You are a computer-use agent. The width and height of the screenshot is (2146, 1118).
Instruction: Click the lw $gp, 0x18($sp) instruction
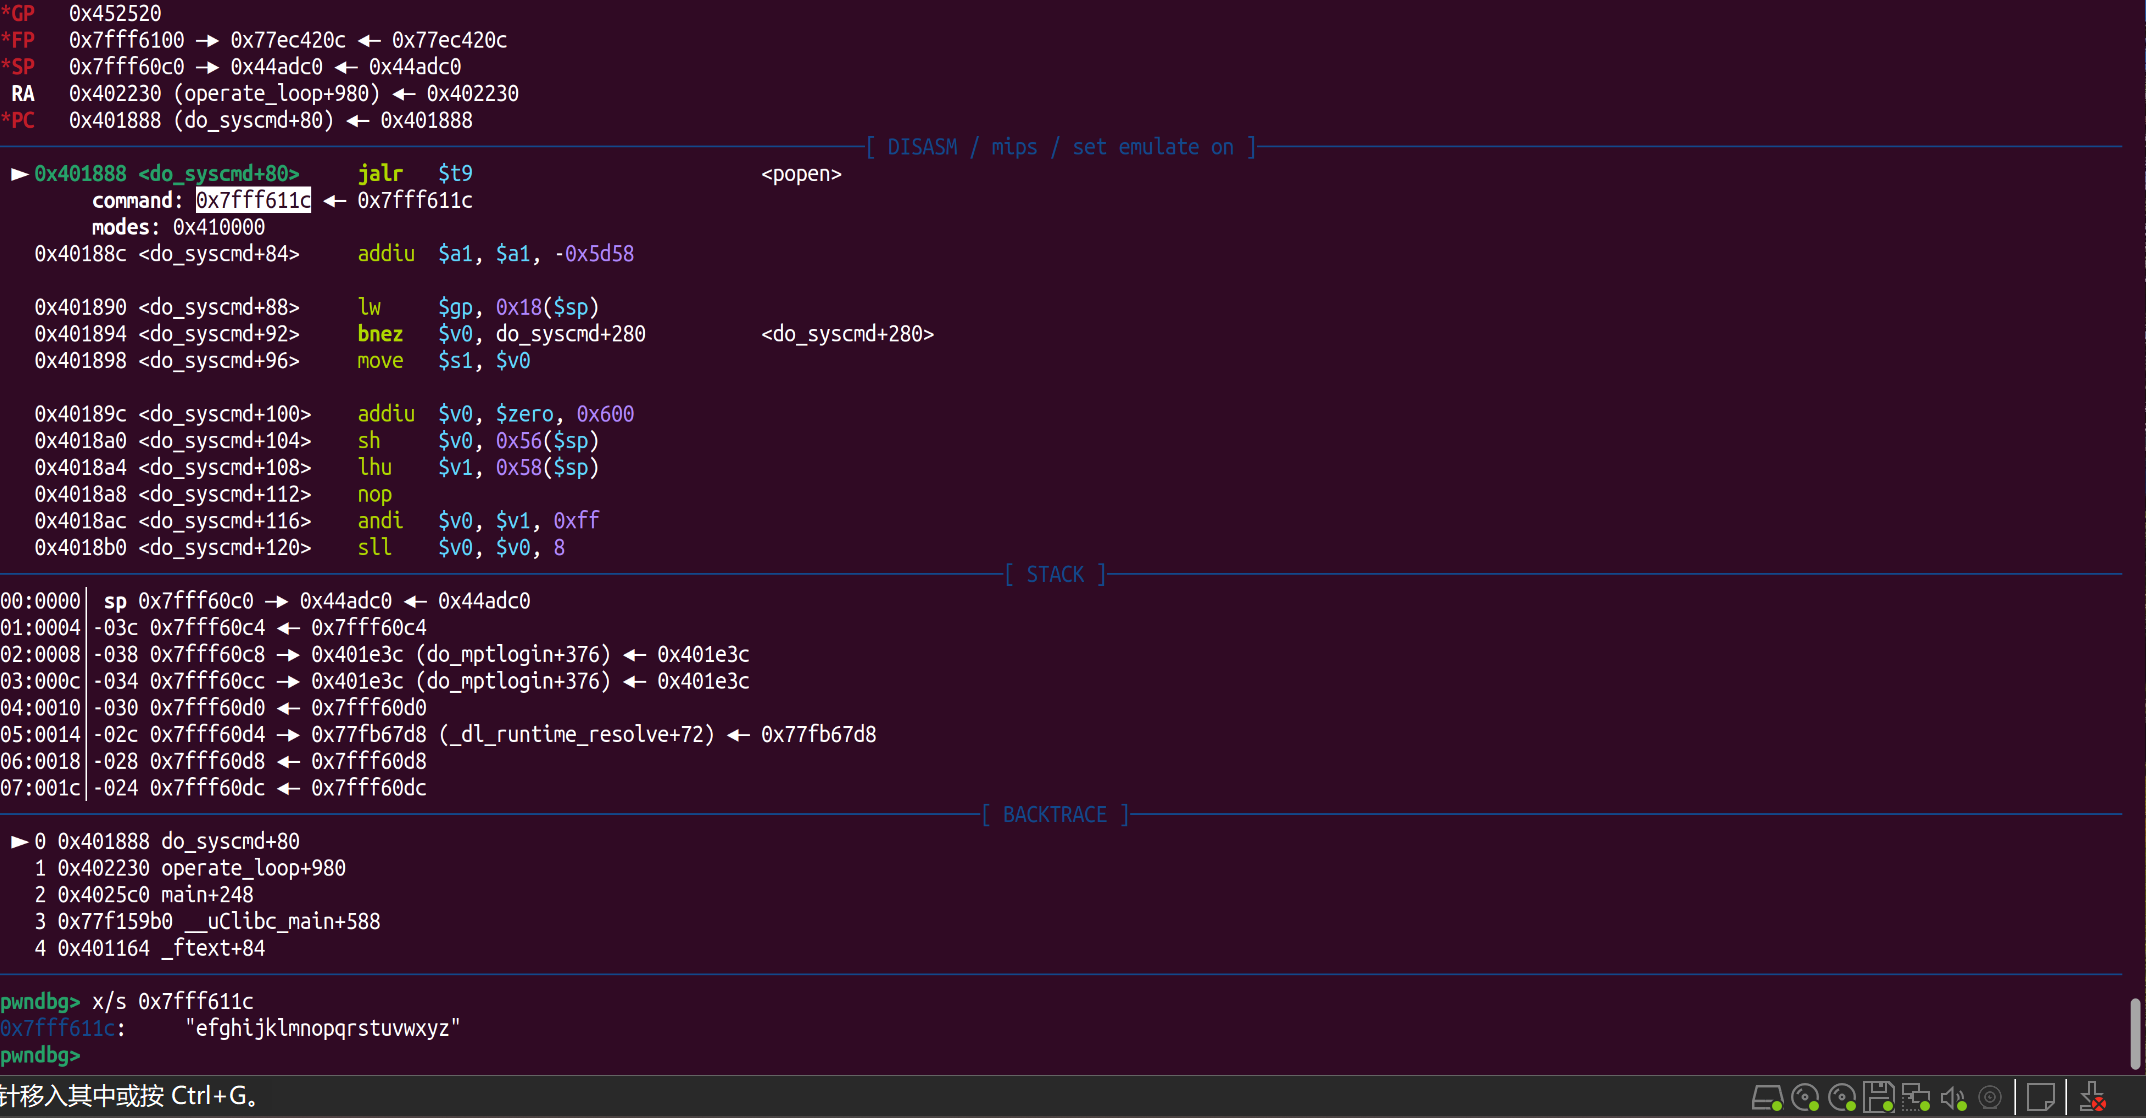[478, 307]
